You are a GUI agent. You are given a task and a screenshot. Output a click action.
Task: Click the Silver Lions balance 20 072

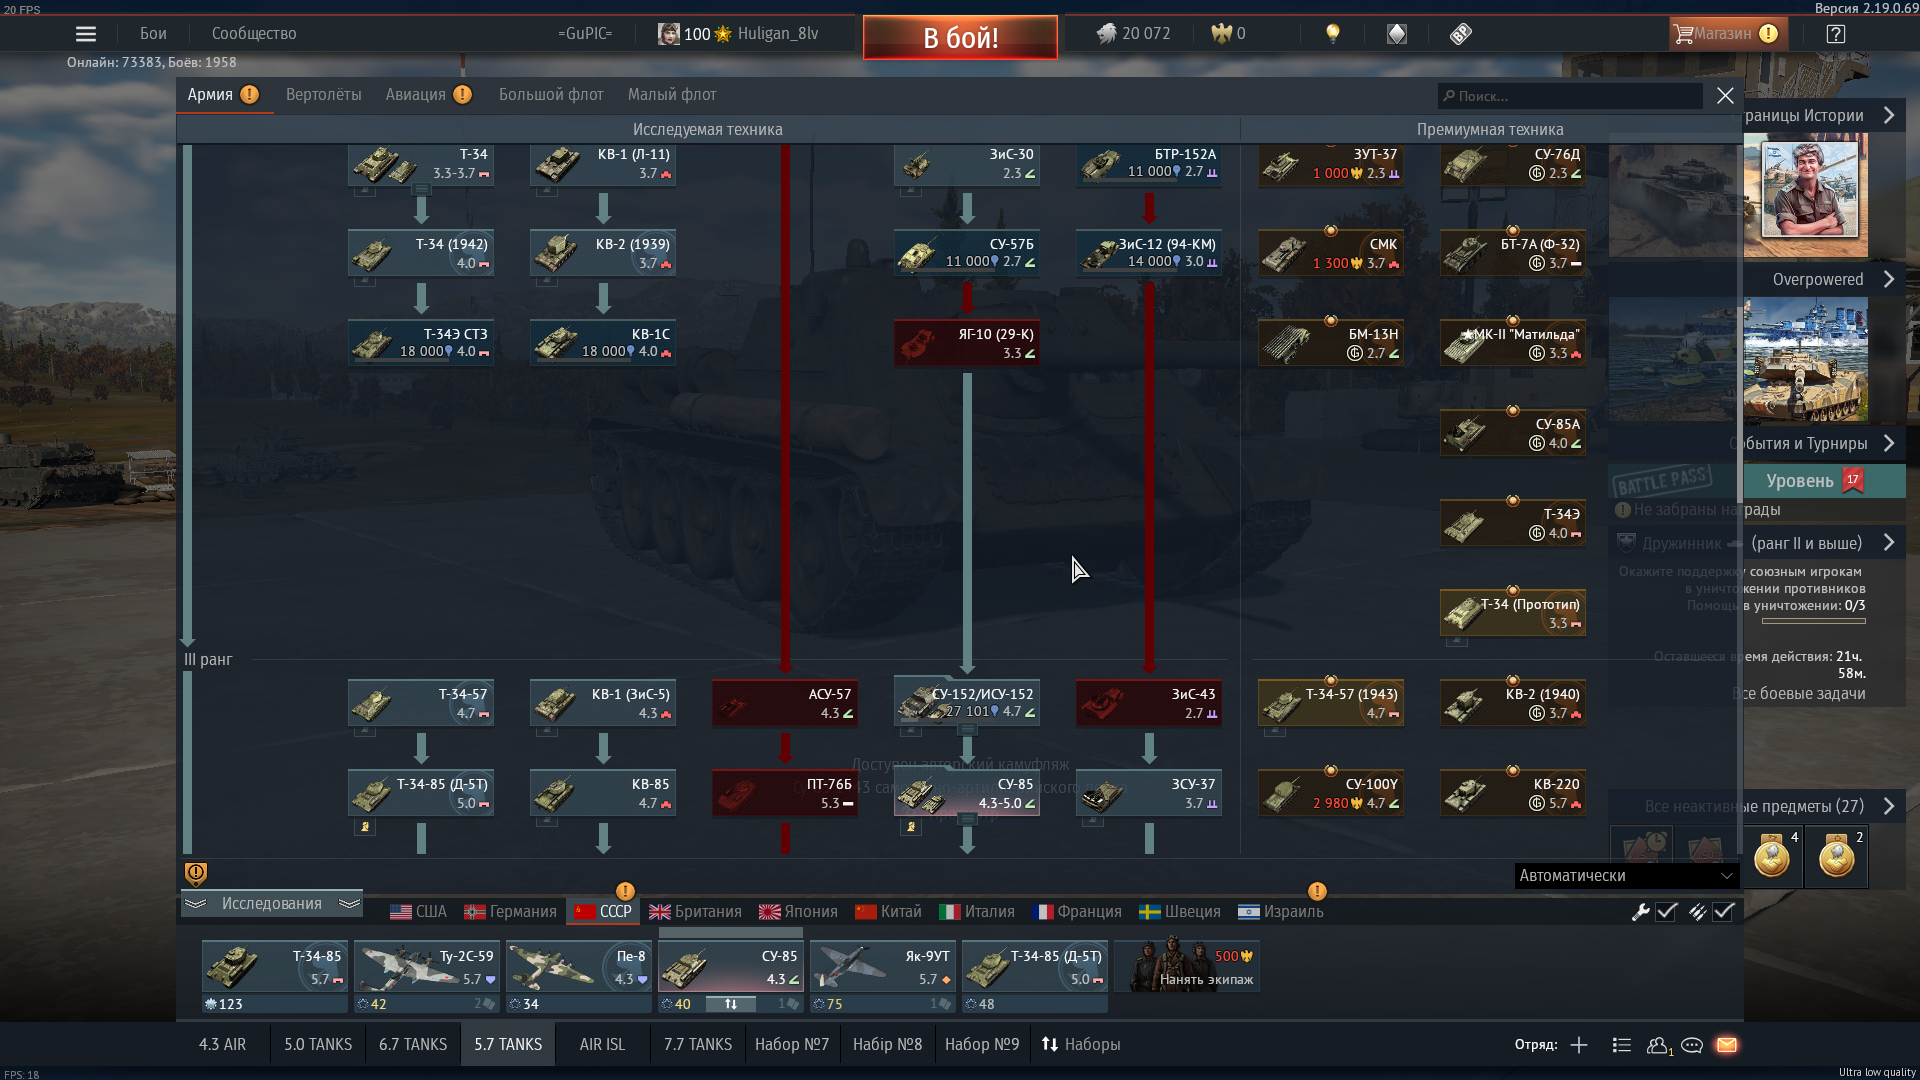[1133, 34]
